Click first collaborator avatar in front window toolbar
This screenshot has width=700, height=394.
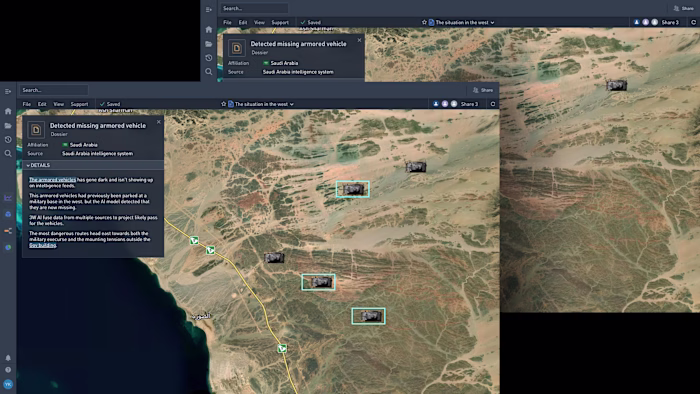[x=436, y=104]
